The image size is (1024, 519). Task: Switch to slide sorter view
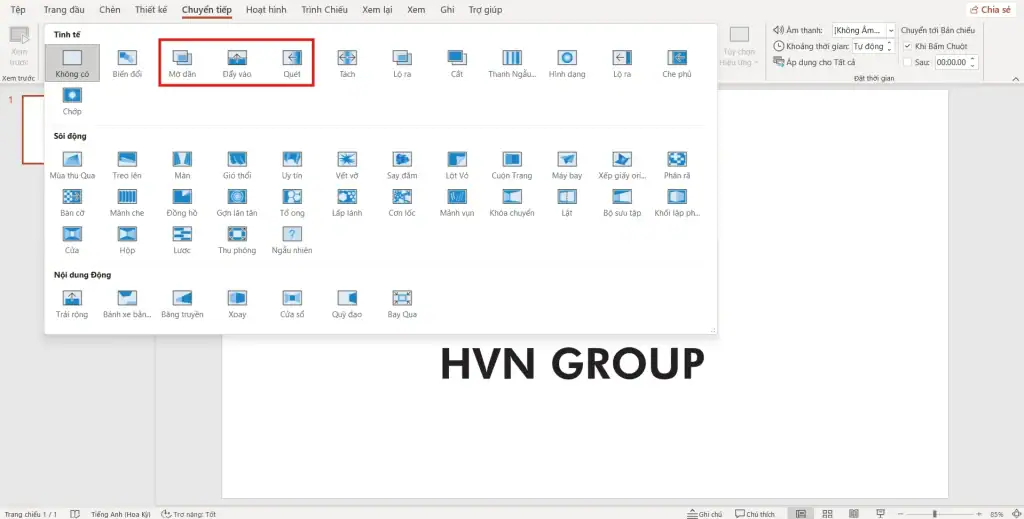pos(825,513)
